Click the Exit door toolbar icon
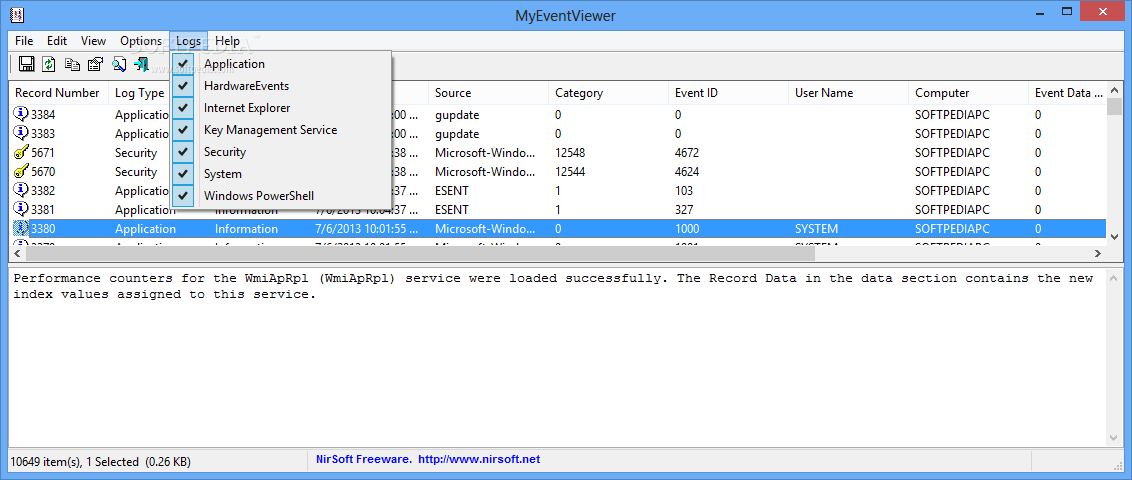 (x=141, y=64)
